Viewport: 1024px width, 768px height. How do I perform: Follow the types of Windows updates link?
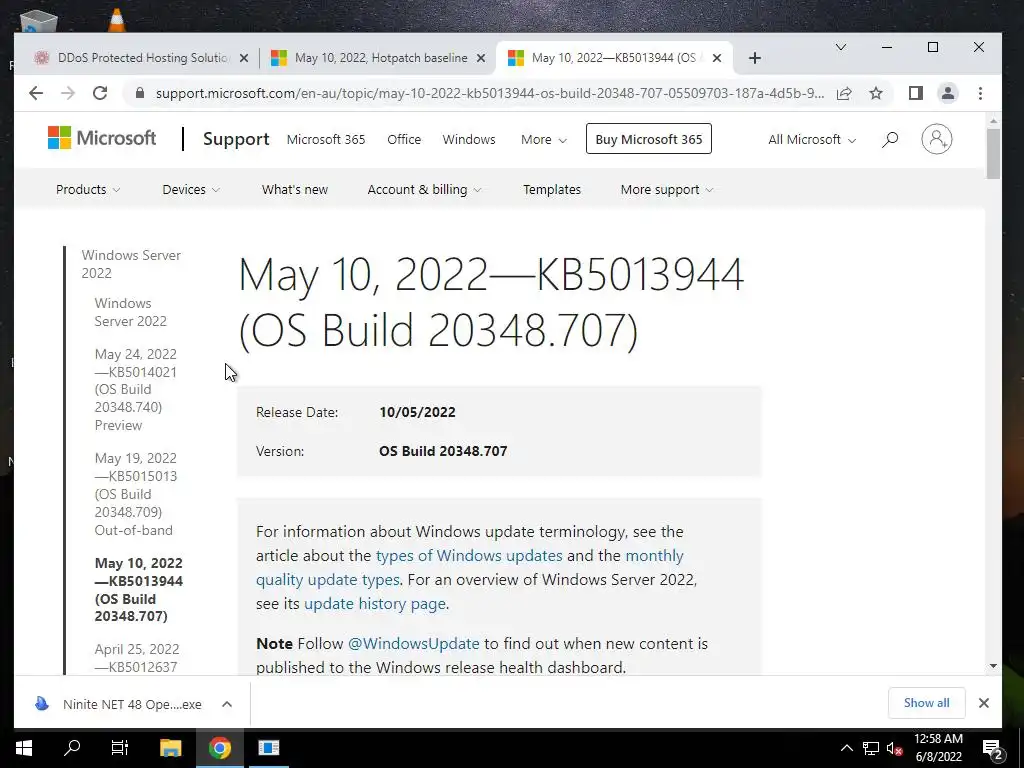click(x=469, y=555)
